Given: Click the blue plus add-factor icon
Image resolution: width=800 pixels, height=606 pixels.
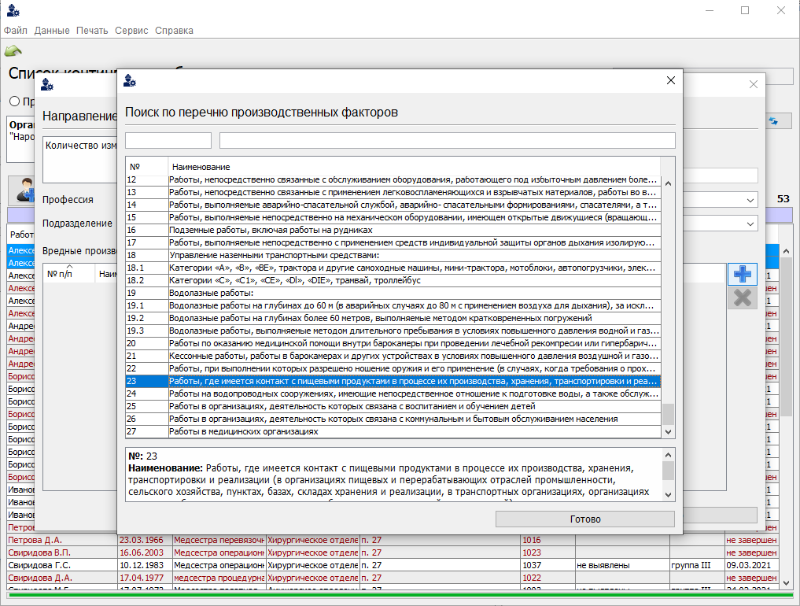Looking at the screenshot, I should pos(742,274).
